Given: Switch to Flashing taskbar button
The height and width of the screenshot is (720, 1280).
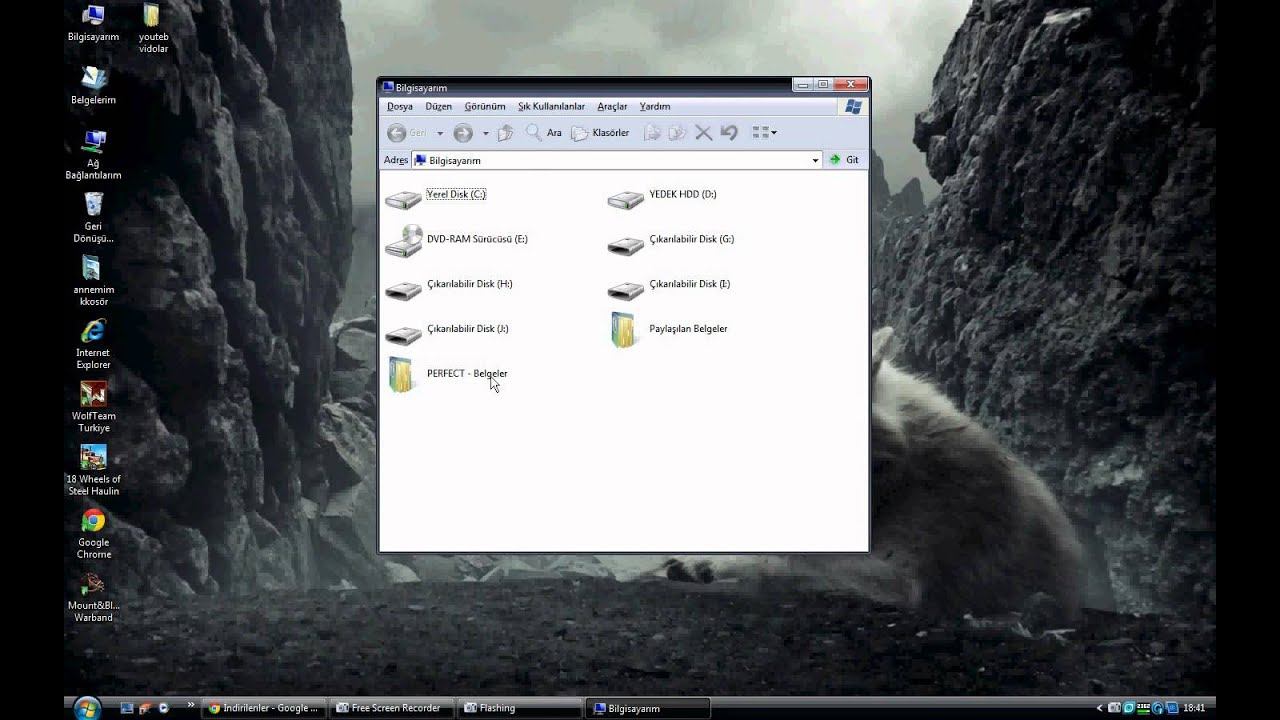Looking at the screenshot, I should [520, 708].
